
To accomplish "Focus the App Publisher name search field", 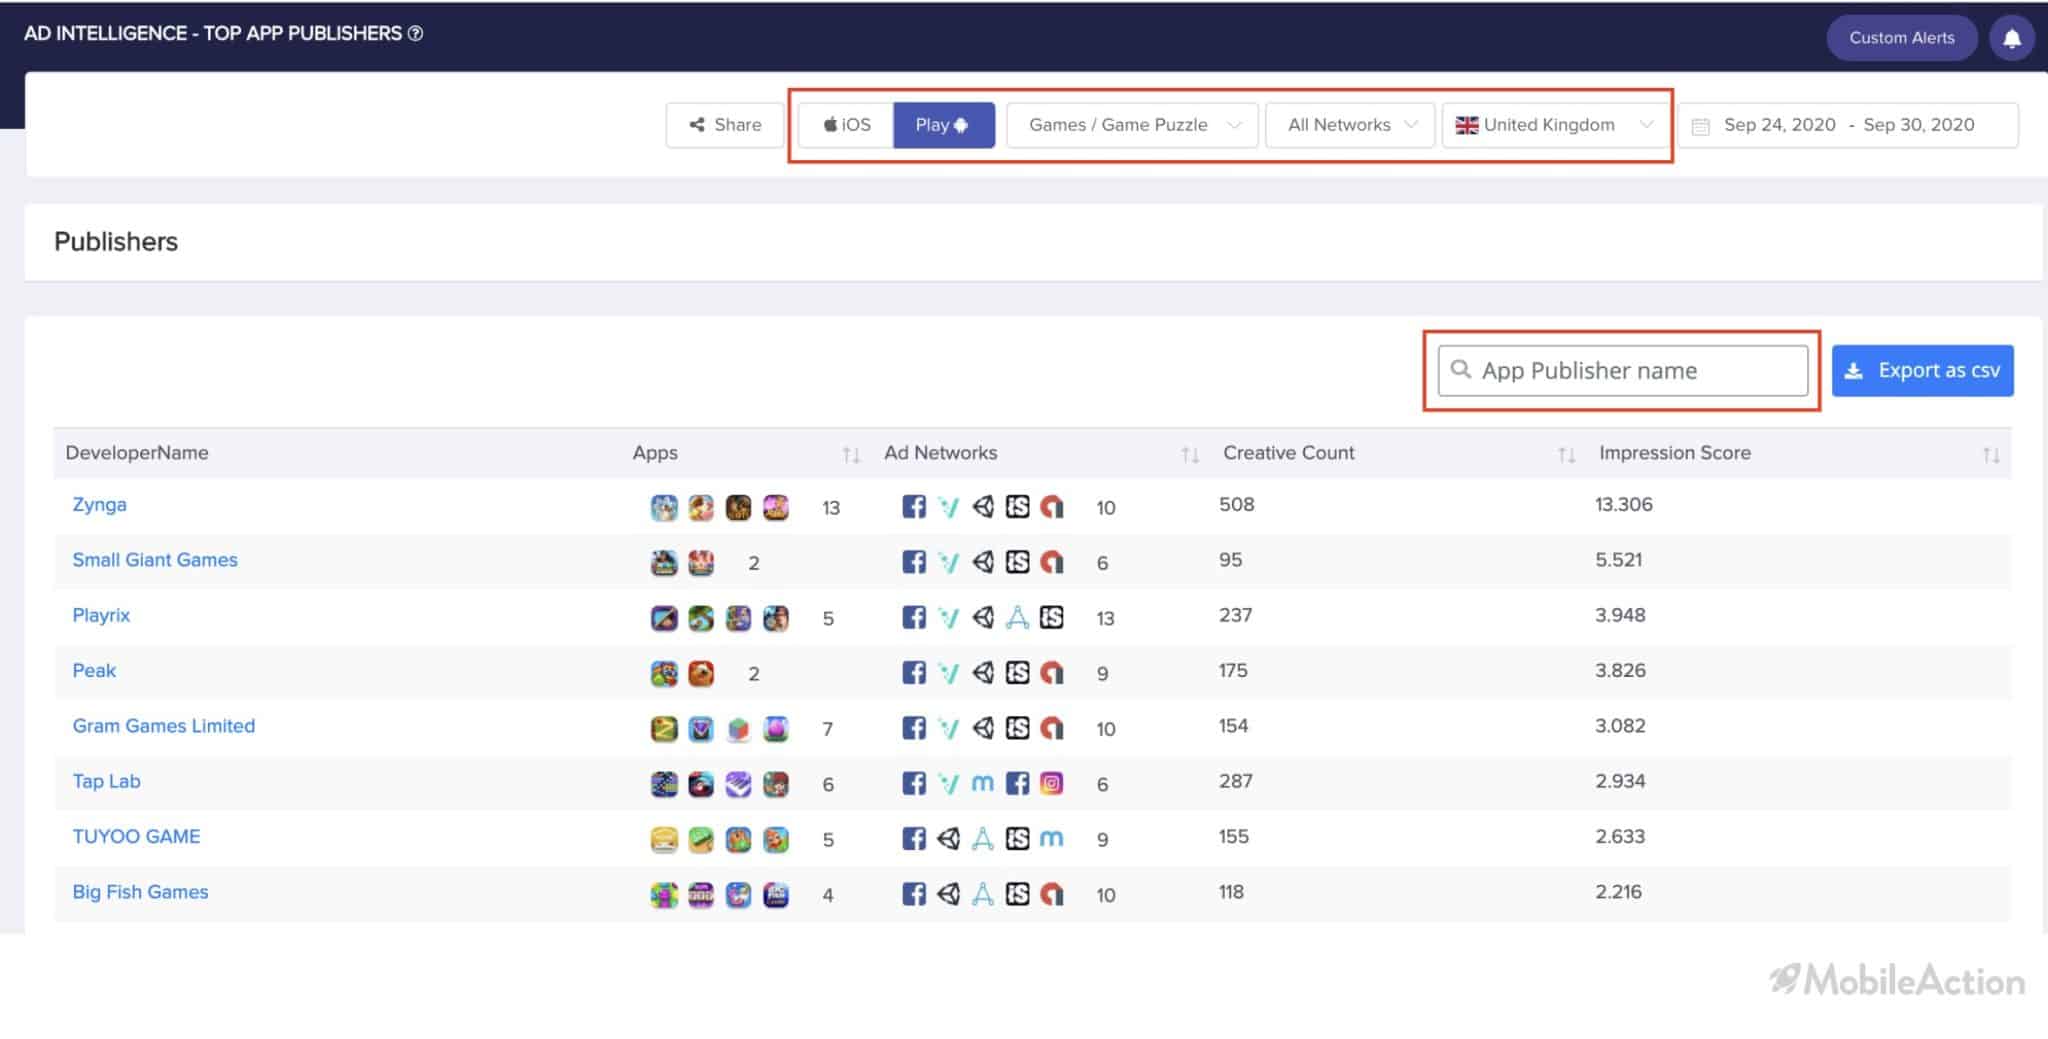I will coord(1622,371).
